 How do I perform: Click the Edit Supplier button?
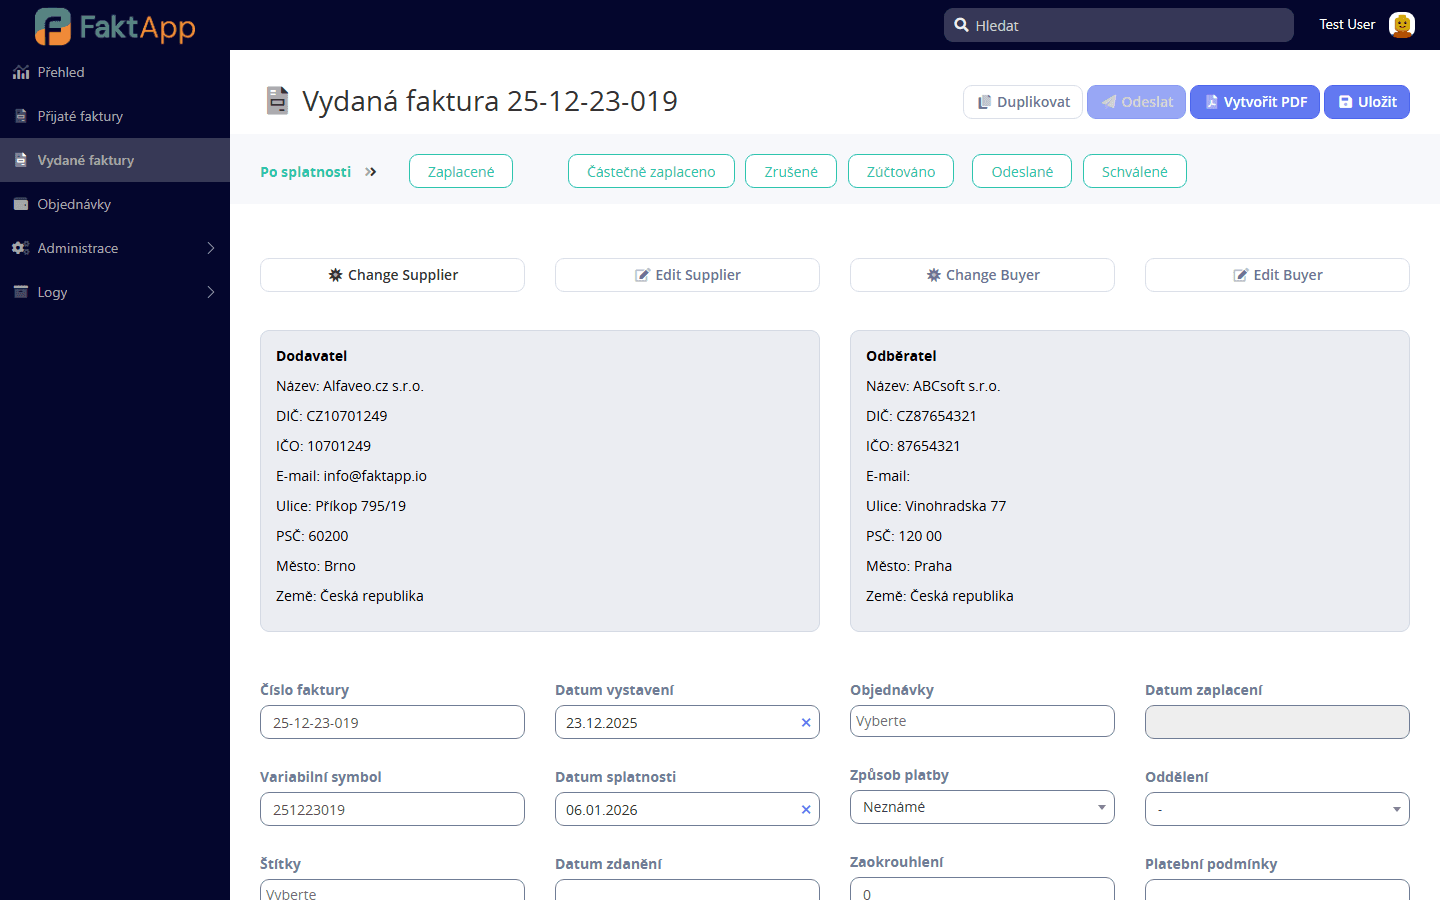click(687, 275)
